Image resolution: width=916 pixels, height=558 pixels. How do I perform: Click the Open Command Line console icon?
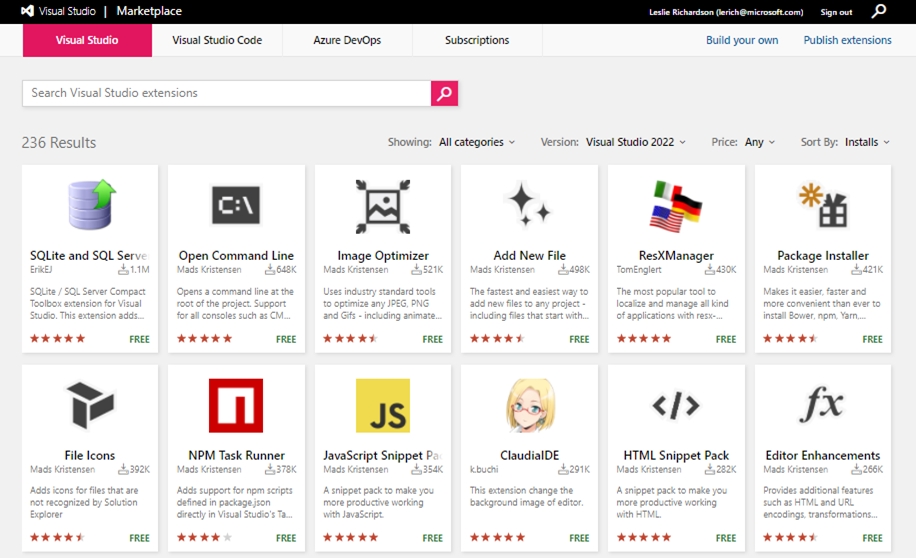[236, 205]
